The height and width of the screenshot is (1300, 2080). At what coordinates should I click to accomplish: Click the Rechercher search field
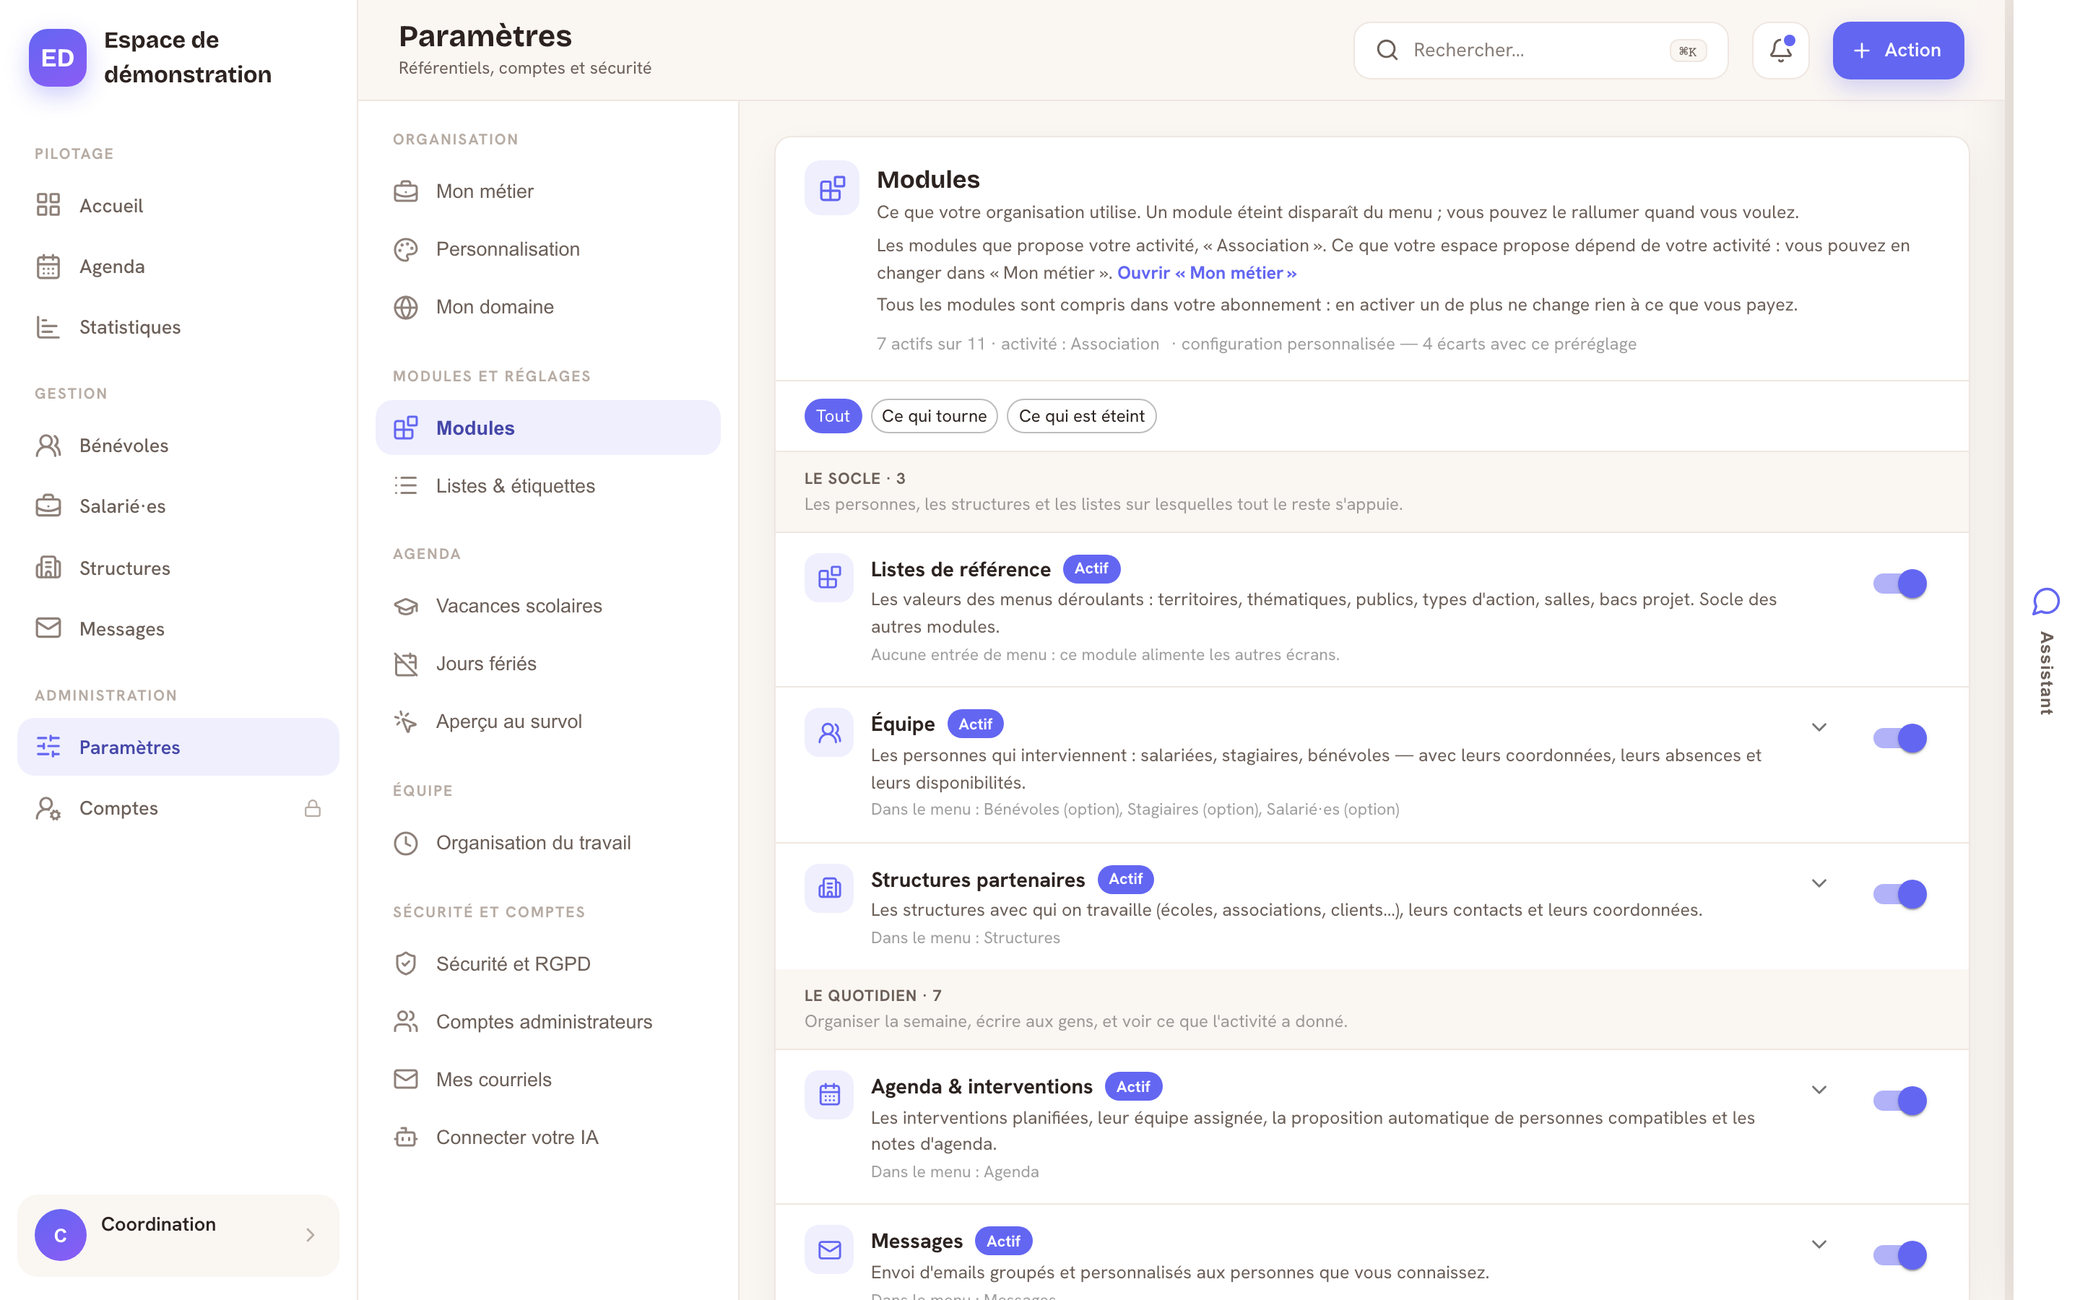(1540, 50)
